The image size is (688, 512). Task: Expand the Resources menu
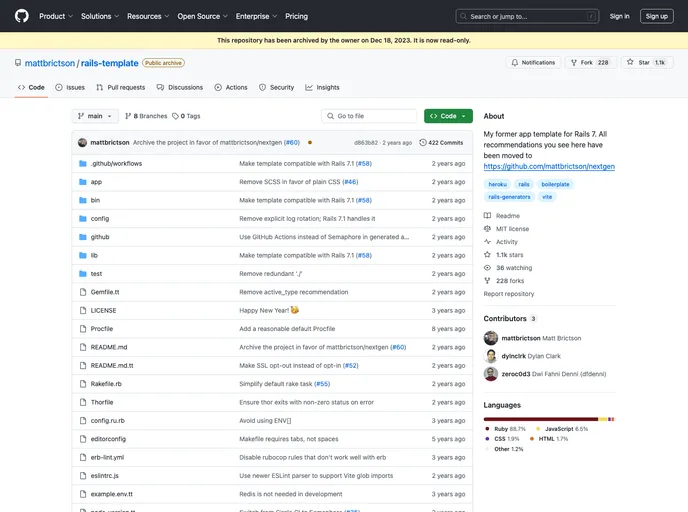coord(148,16)
